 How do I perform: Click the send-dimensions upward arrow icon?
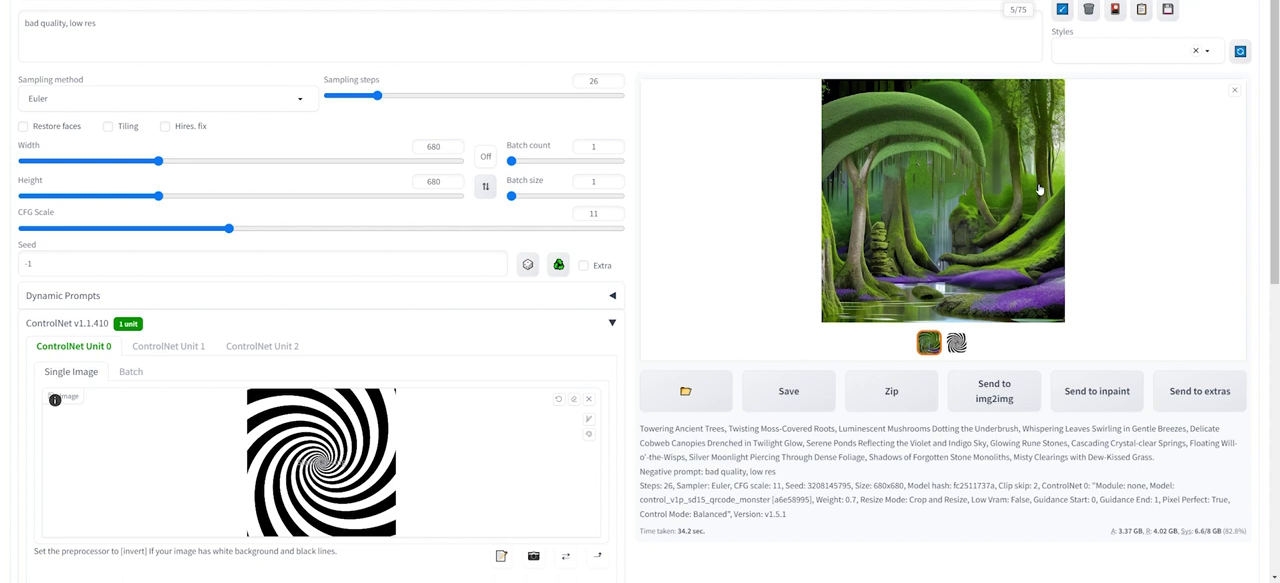(x=598, y=556)
